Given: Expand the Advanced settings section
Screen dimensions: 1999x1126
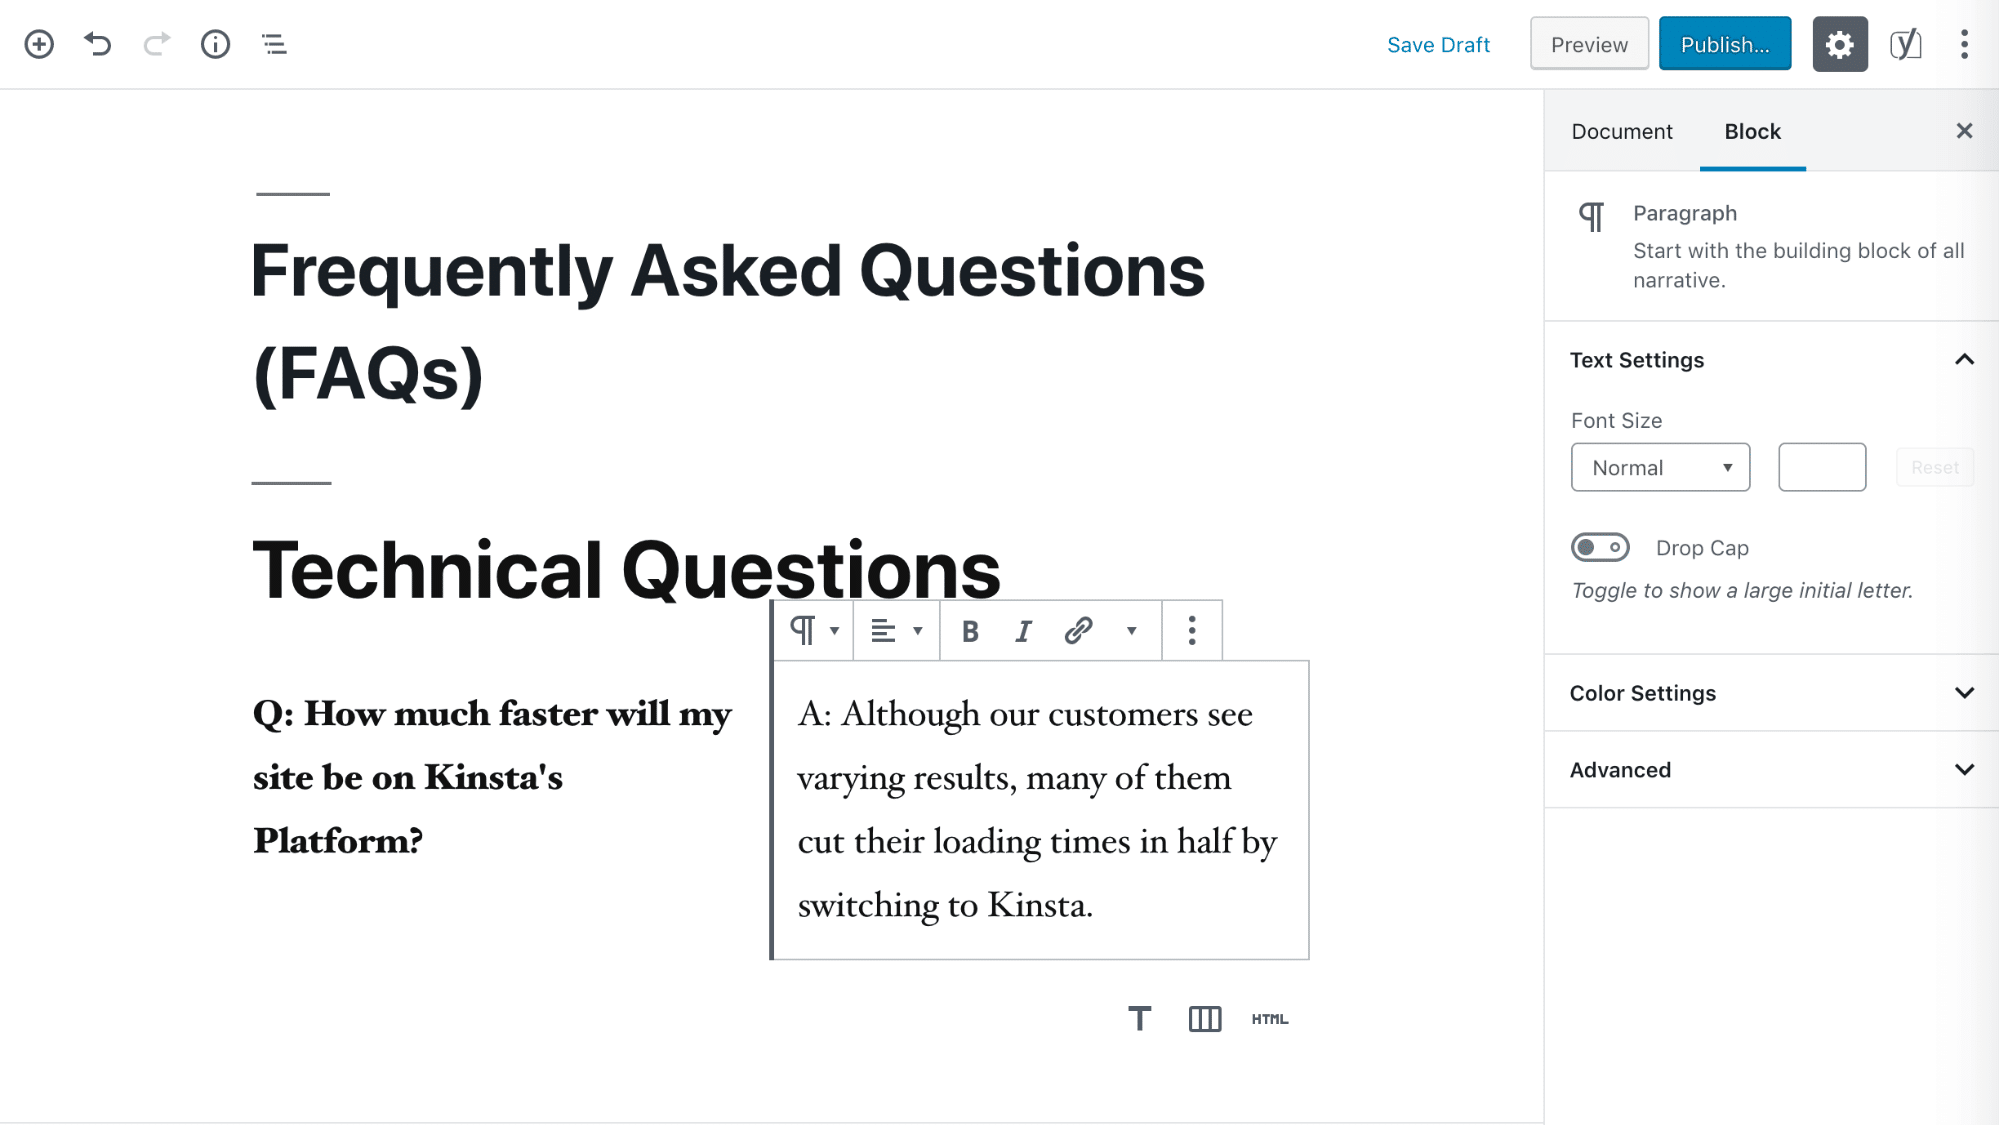Looking at the screenshot, I should [x=1771, y=769].
